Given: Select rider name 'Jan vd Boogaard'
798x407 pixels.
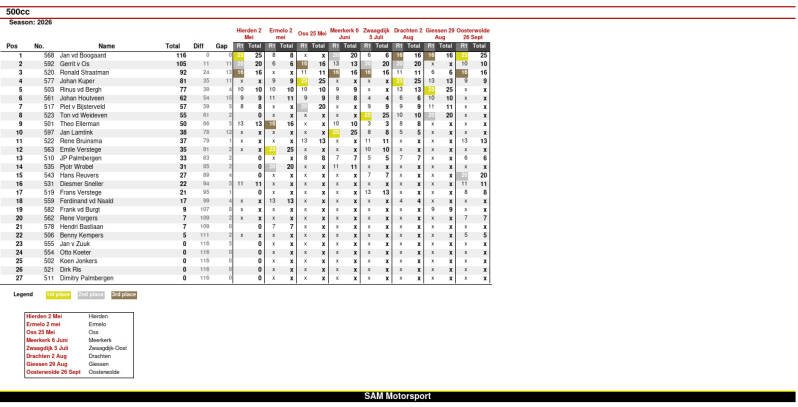Looking at the screenshot, I should coord(83,55).
